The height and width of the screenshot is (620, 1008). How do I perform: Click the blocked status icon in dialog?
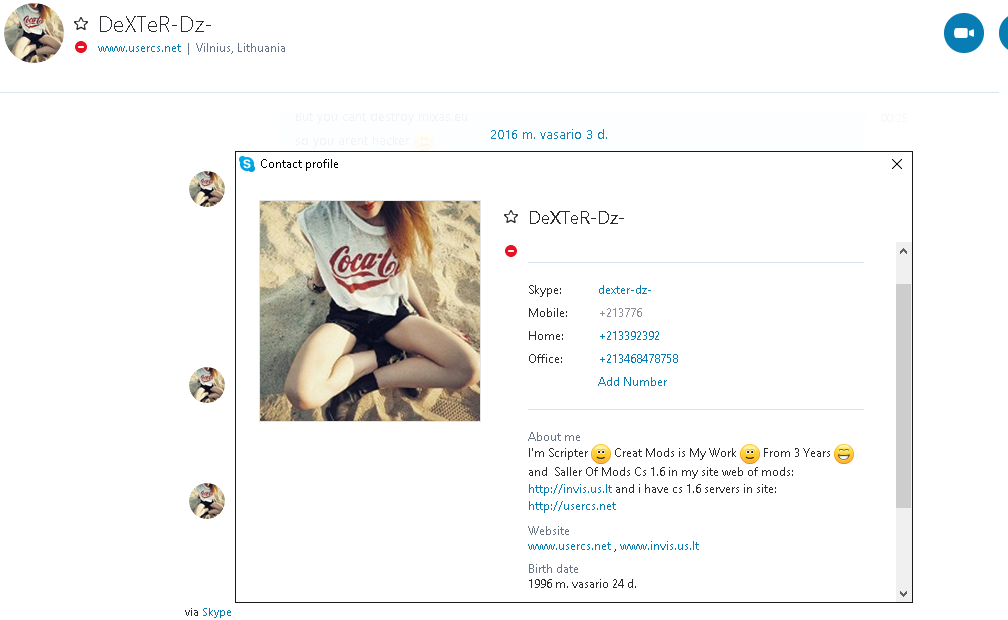[511, 251]
